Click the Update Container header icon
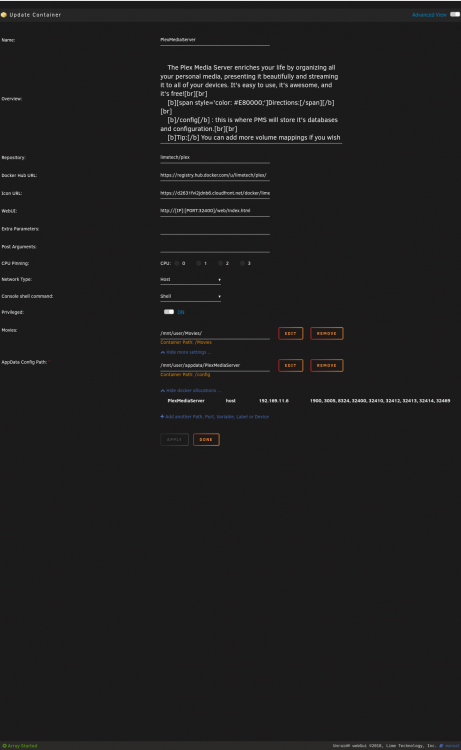The height and width of the screenshot is (750, 461). 4,15
